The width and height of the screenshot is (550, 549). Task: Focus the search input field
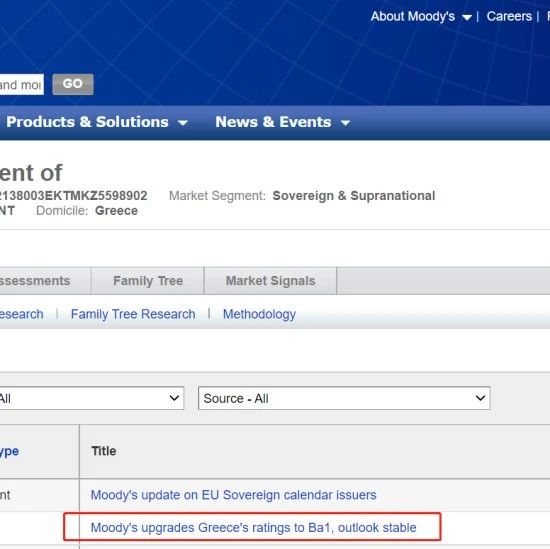pyautogui.click(x=22, y=85)
